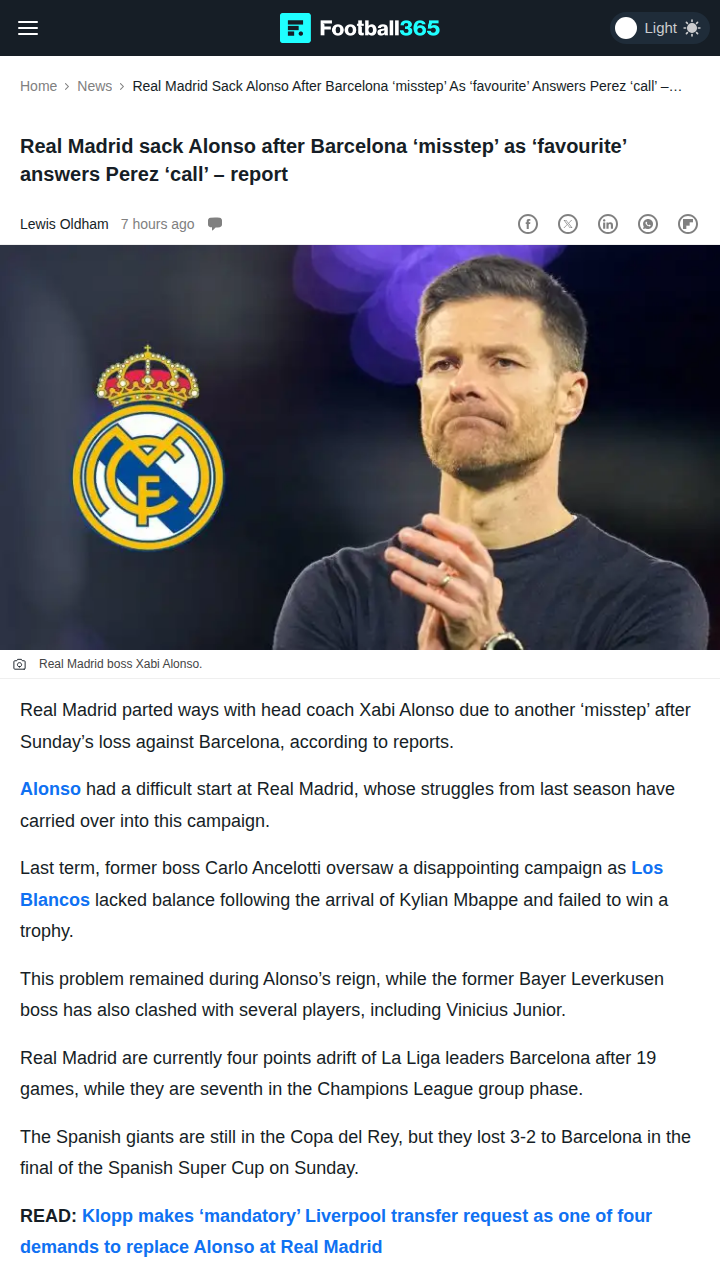Click the Xabi Alonso header image

tap(360, 448)
